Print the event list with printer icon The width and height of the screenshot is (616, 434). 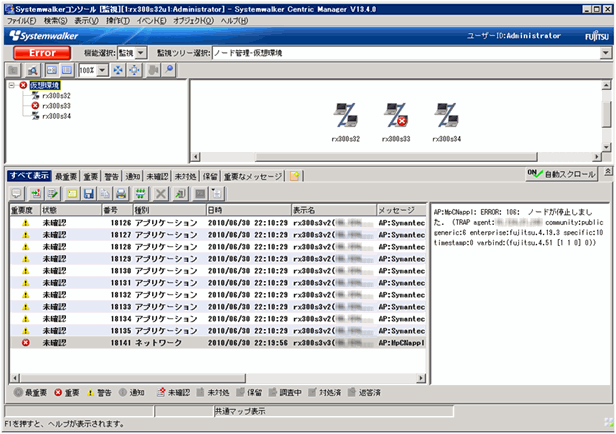(x=121, y=193)
